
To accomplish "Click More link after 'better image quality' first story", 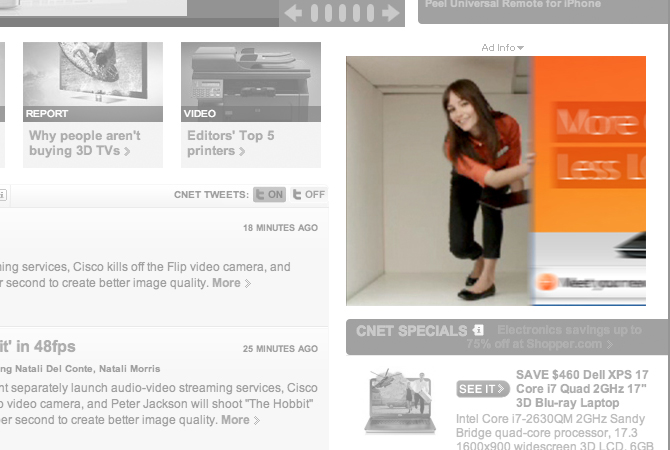I will point(231,283).
